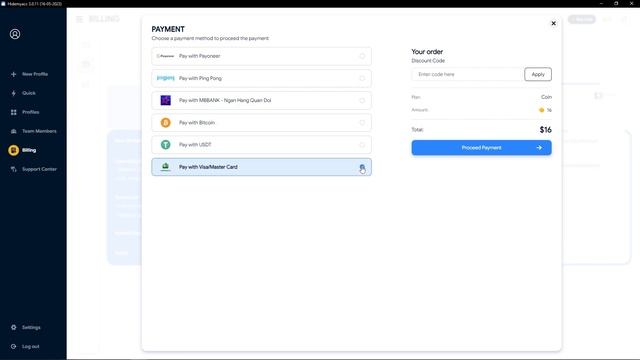The image size is (640, 360).
Task: Click the Settings gear icon
Action: pyautogui.click(x=13, y=327)
